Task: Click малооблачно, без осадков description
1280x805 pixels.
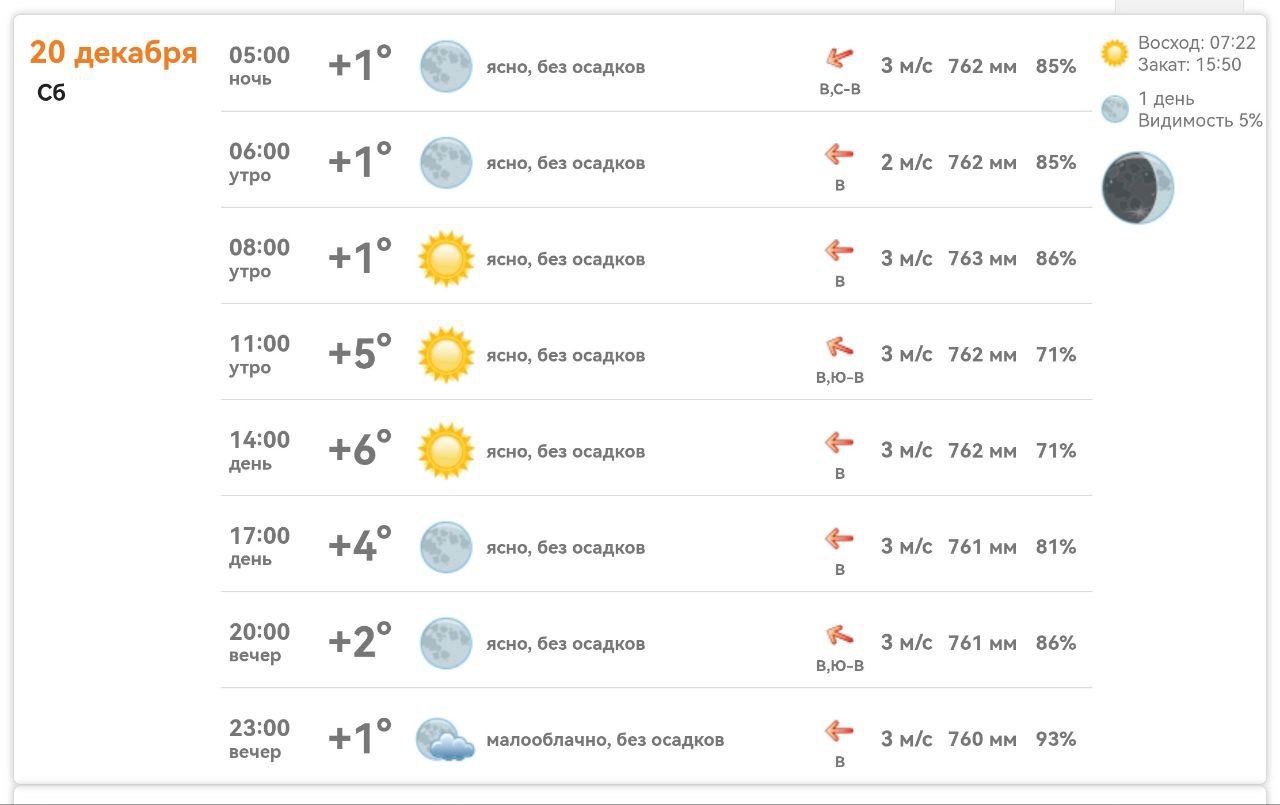Action: point(605,740)
